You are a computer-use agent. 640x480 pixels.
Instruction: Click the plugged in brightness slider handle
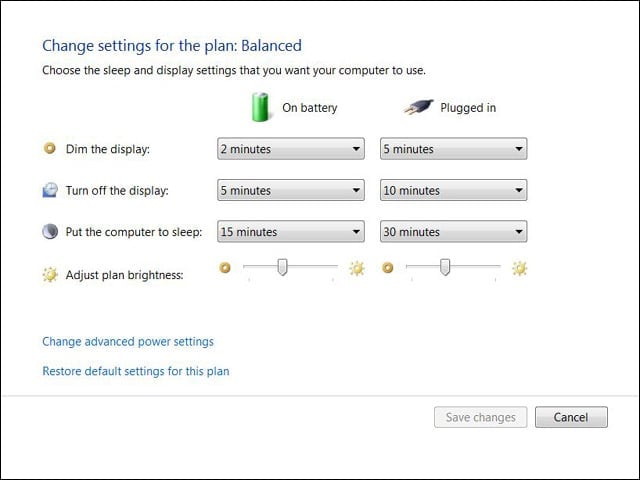(x=445, y=267)
